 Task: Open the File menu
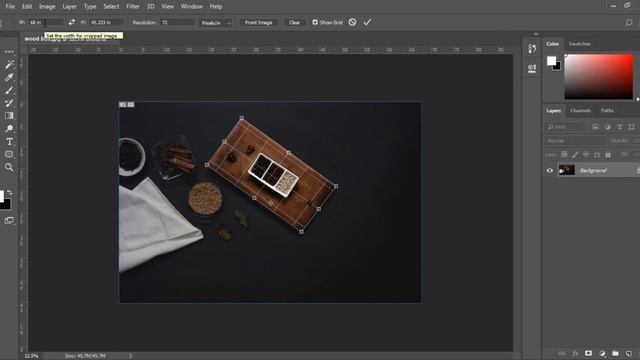tap(10, 7)
